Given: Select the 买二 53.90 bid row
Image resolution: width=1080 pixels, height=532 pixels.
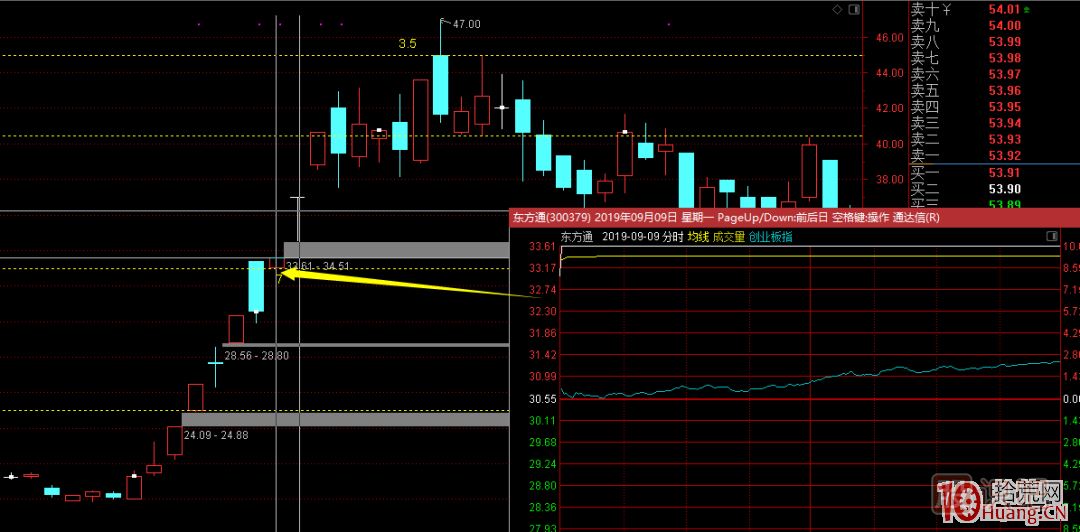Looking at the screenshot, I should click(x=990, y=188).
